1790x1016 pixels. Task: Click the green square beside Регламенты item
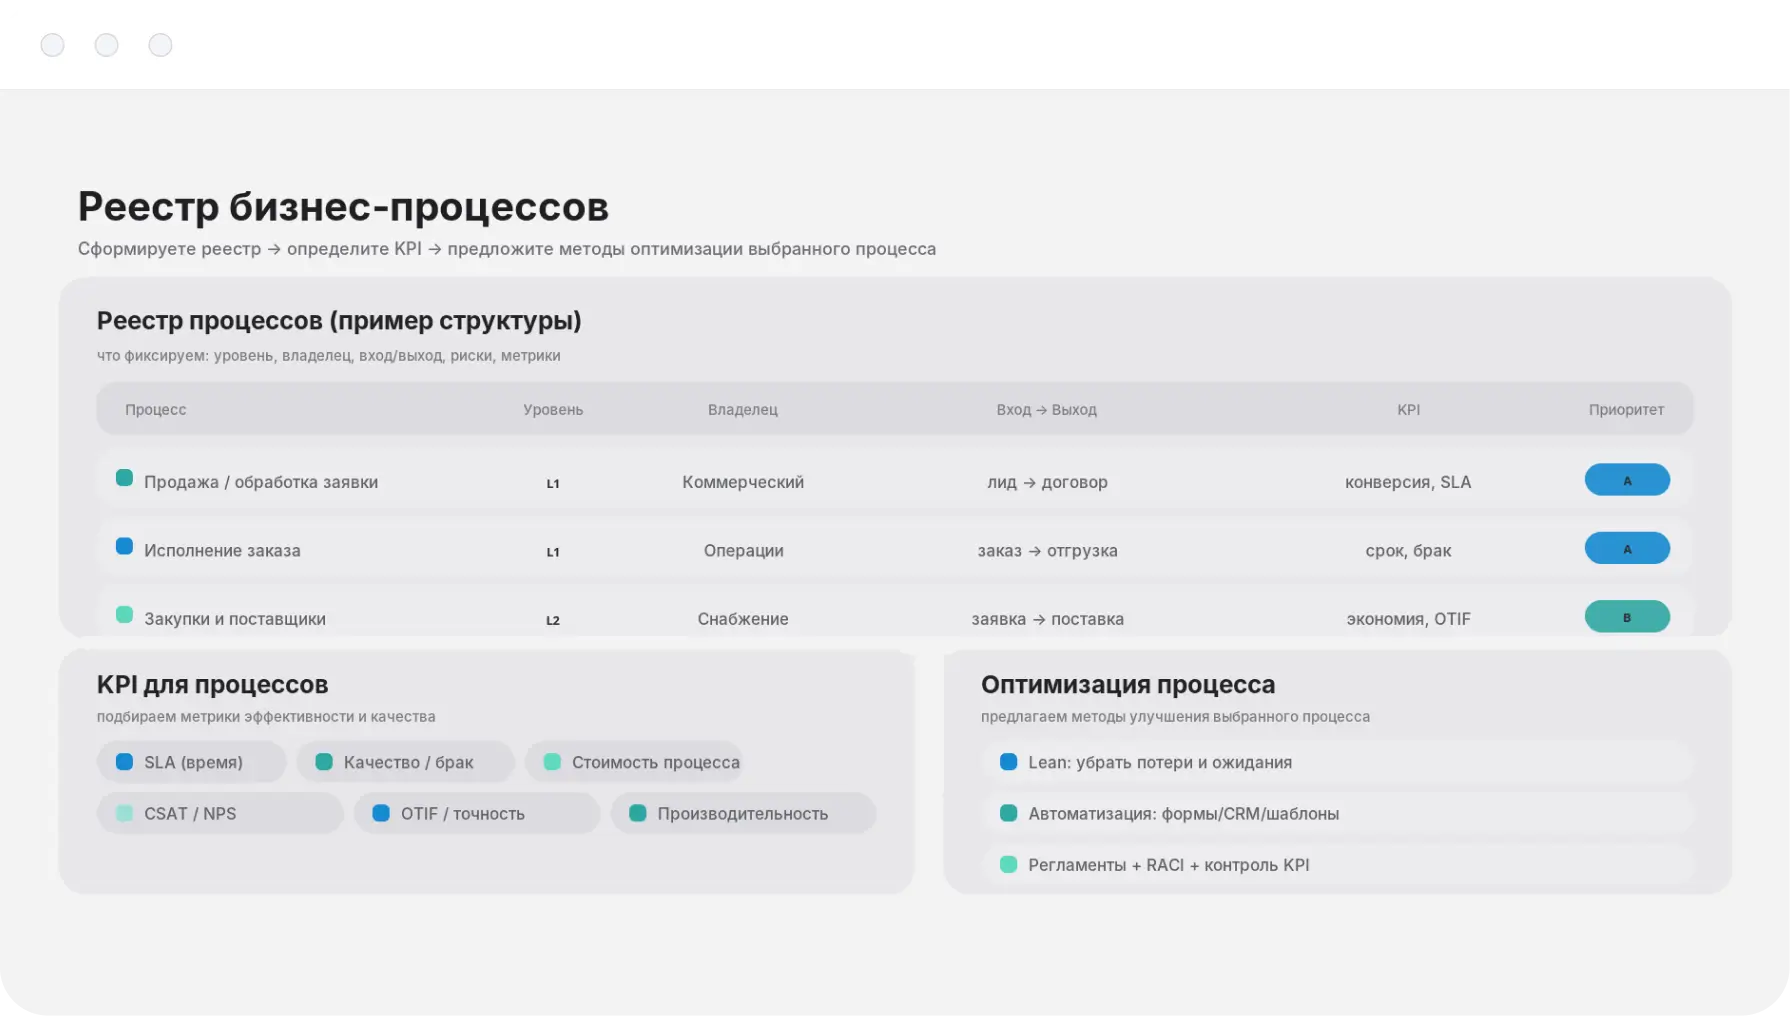pos(1008,864)
